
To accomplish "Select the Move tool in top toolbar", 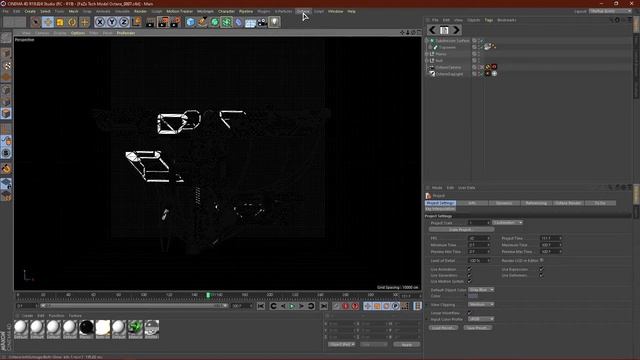I will 48,22.
